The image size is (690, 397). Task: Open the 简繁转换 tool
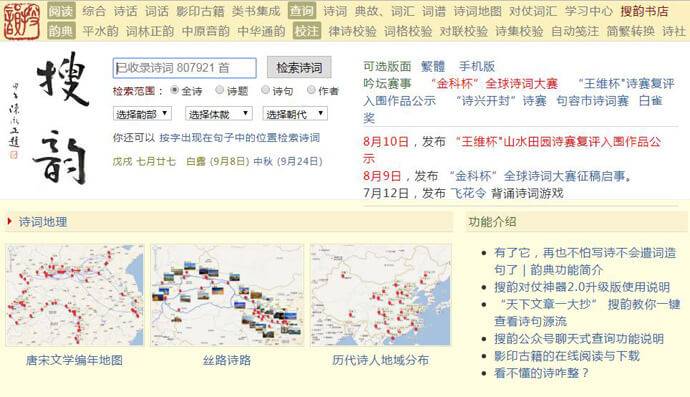(x=631, y=31)
